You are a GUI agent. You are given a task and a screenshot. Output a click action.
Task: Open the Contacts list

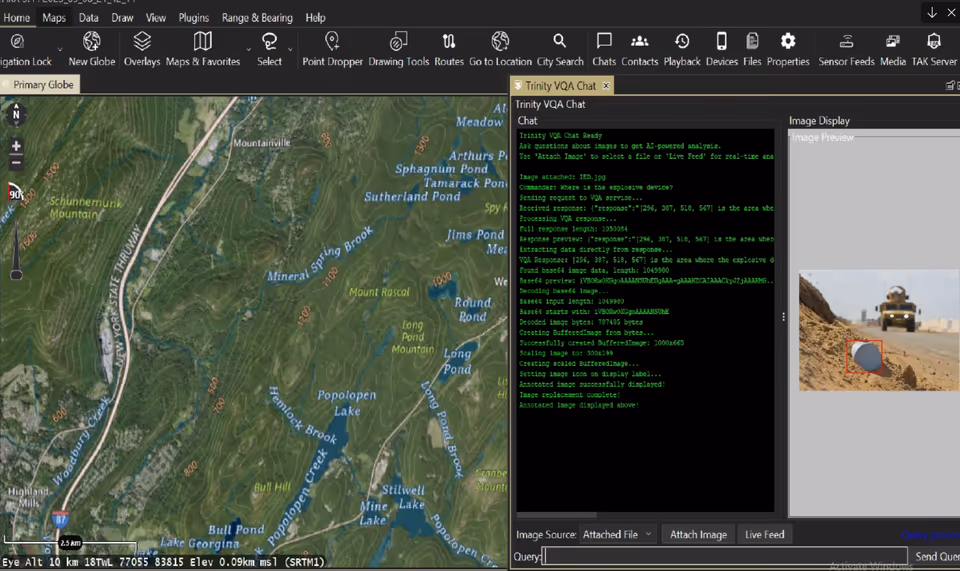[639, 49]
